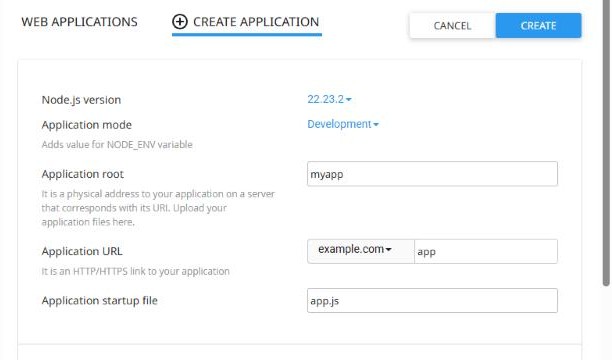The width and height of the screenshot is (612, 360).
Task: Focus the Application URL path field
Action: pyautogui.click(x=486, y=251)
